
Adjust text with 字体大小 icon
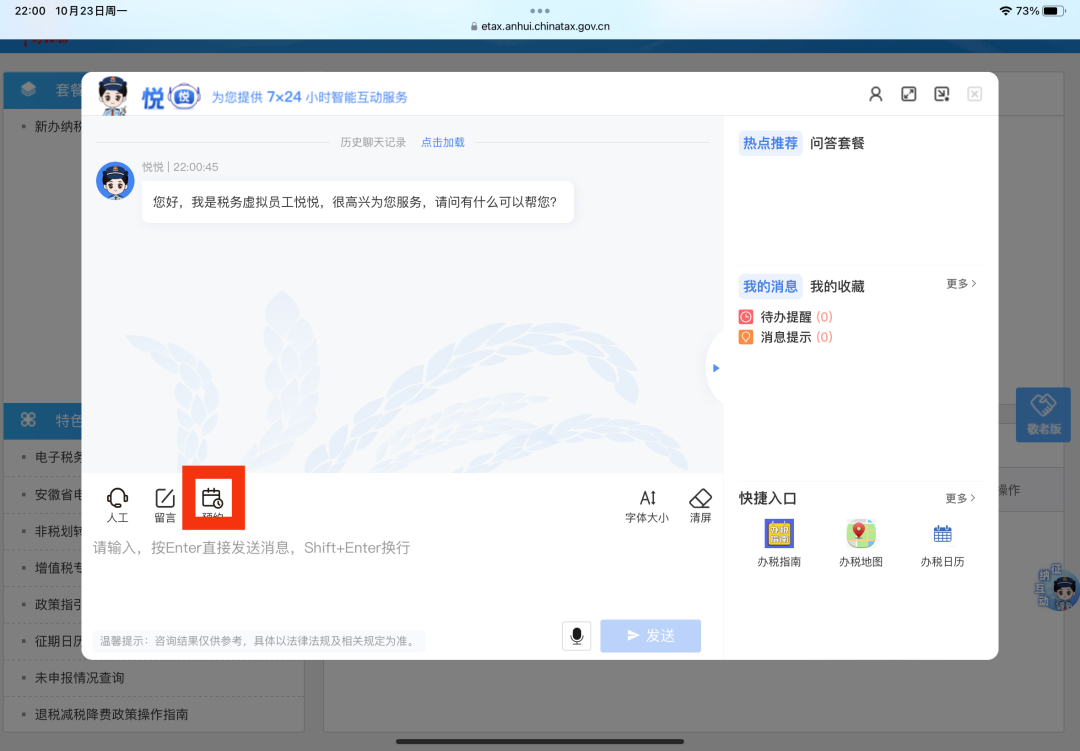pos(647,498)
